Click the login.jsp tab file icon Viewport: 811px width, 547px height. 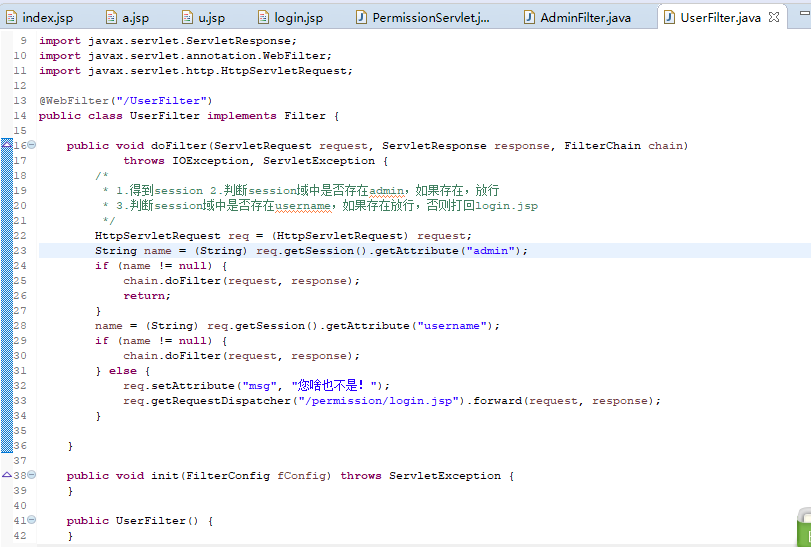pos(264,17)
